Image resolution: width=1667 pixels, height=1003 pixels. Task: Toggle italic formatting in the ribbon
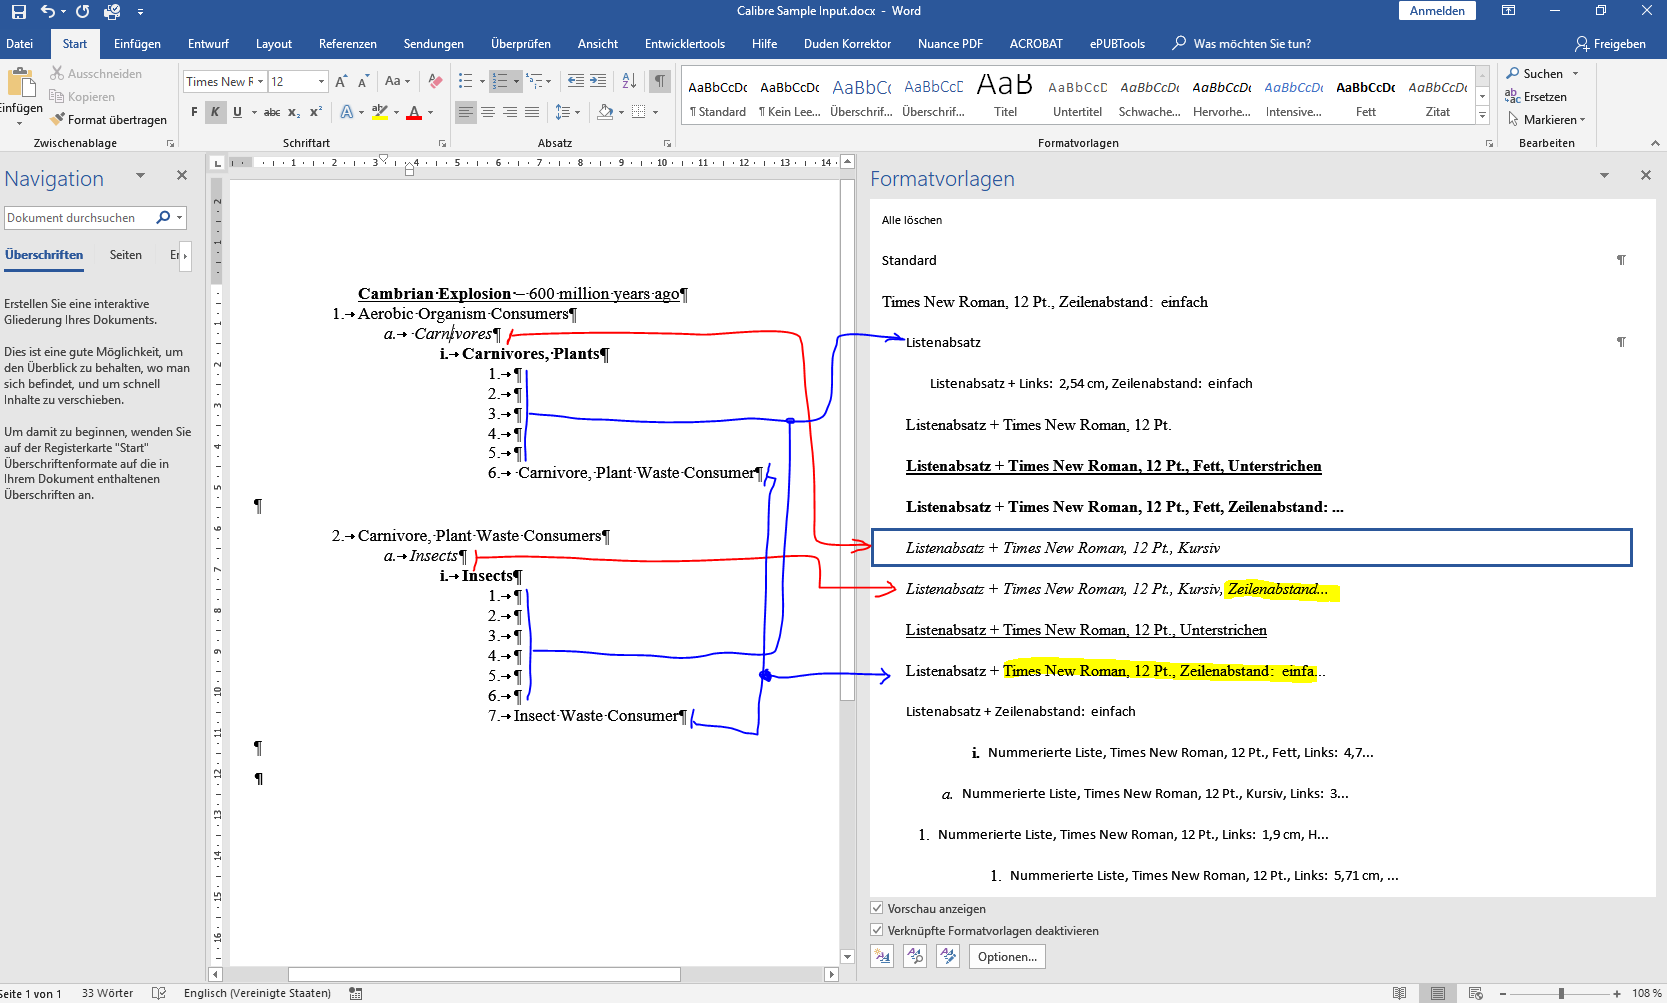pos(215,112)
